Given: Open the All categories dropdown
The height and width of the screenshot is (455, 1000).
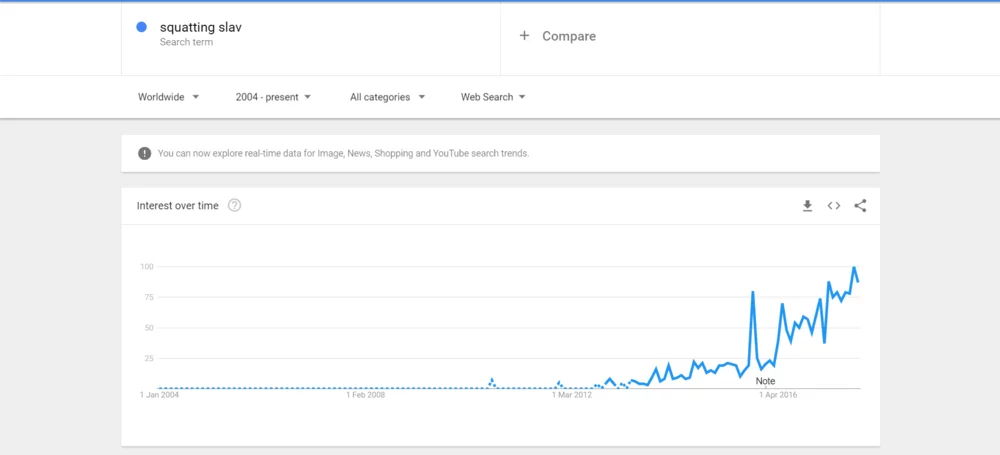Looking at the screenshot, I should pyautogui.click(x=387, y=97).
